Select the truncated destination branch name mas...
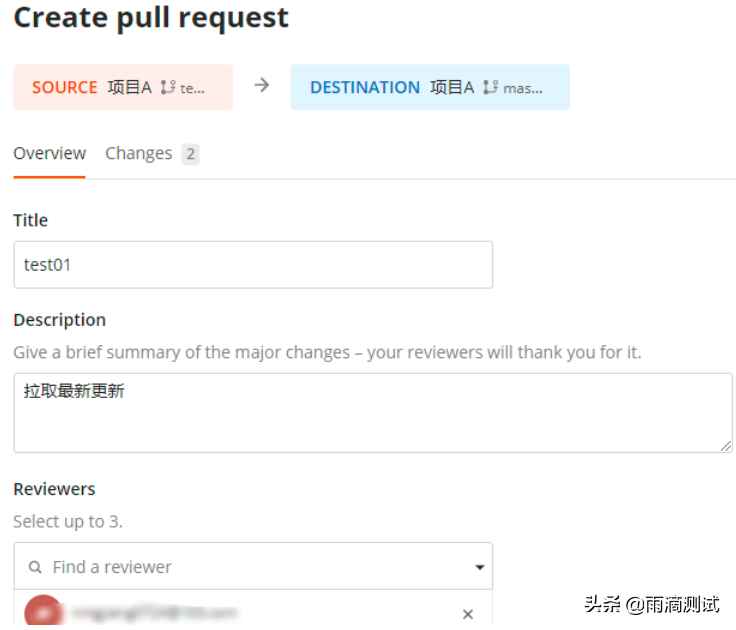 [523, 88]
